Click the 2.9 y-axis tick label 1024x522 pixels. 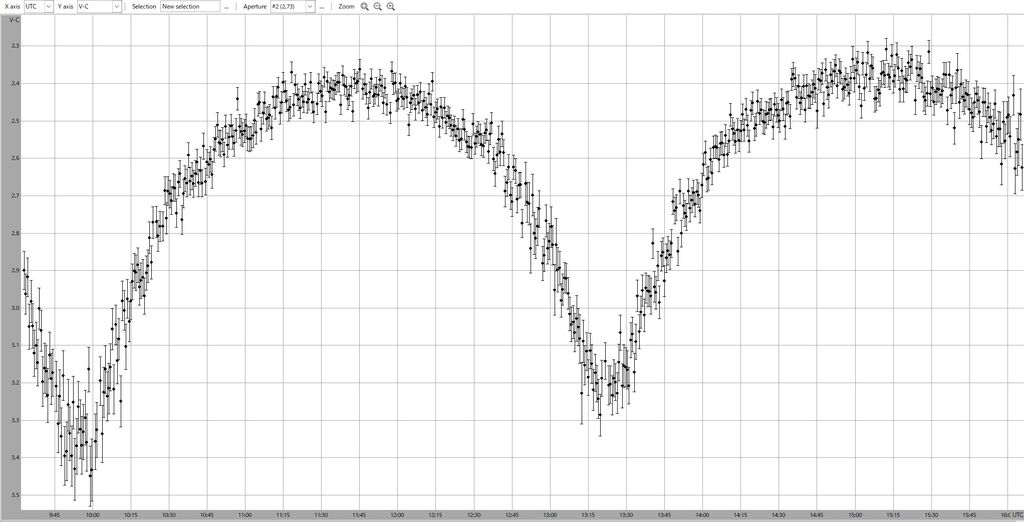click(15, 270)
